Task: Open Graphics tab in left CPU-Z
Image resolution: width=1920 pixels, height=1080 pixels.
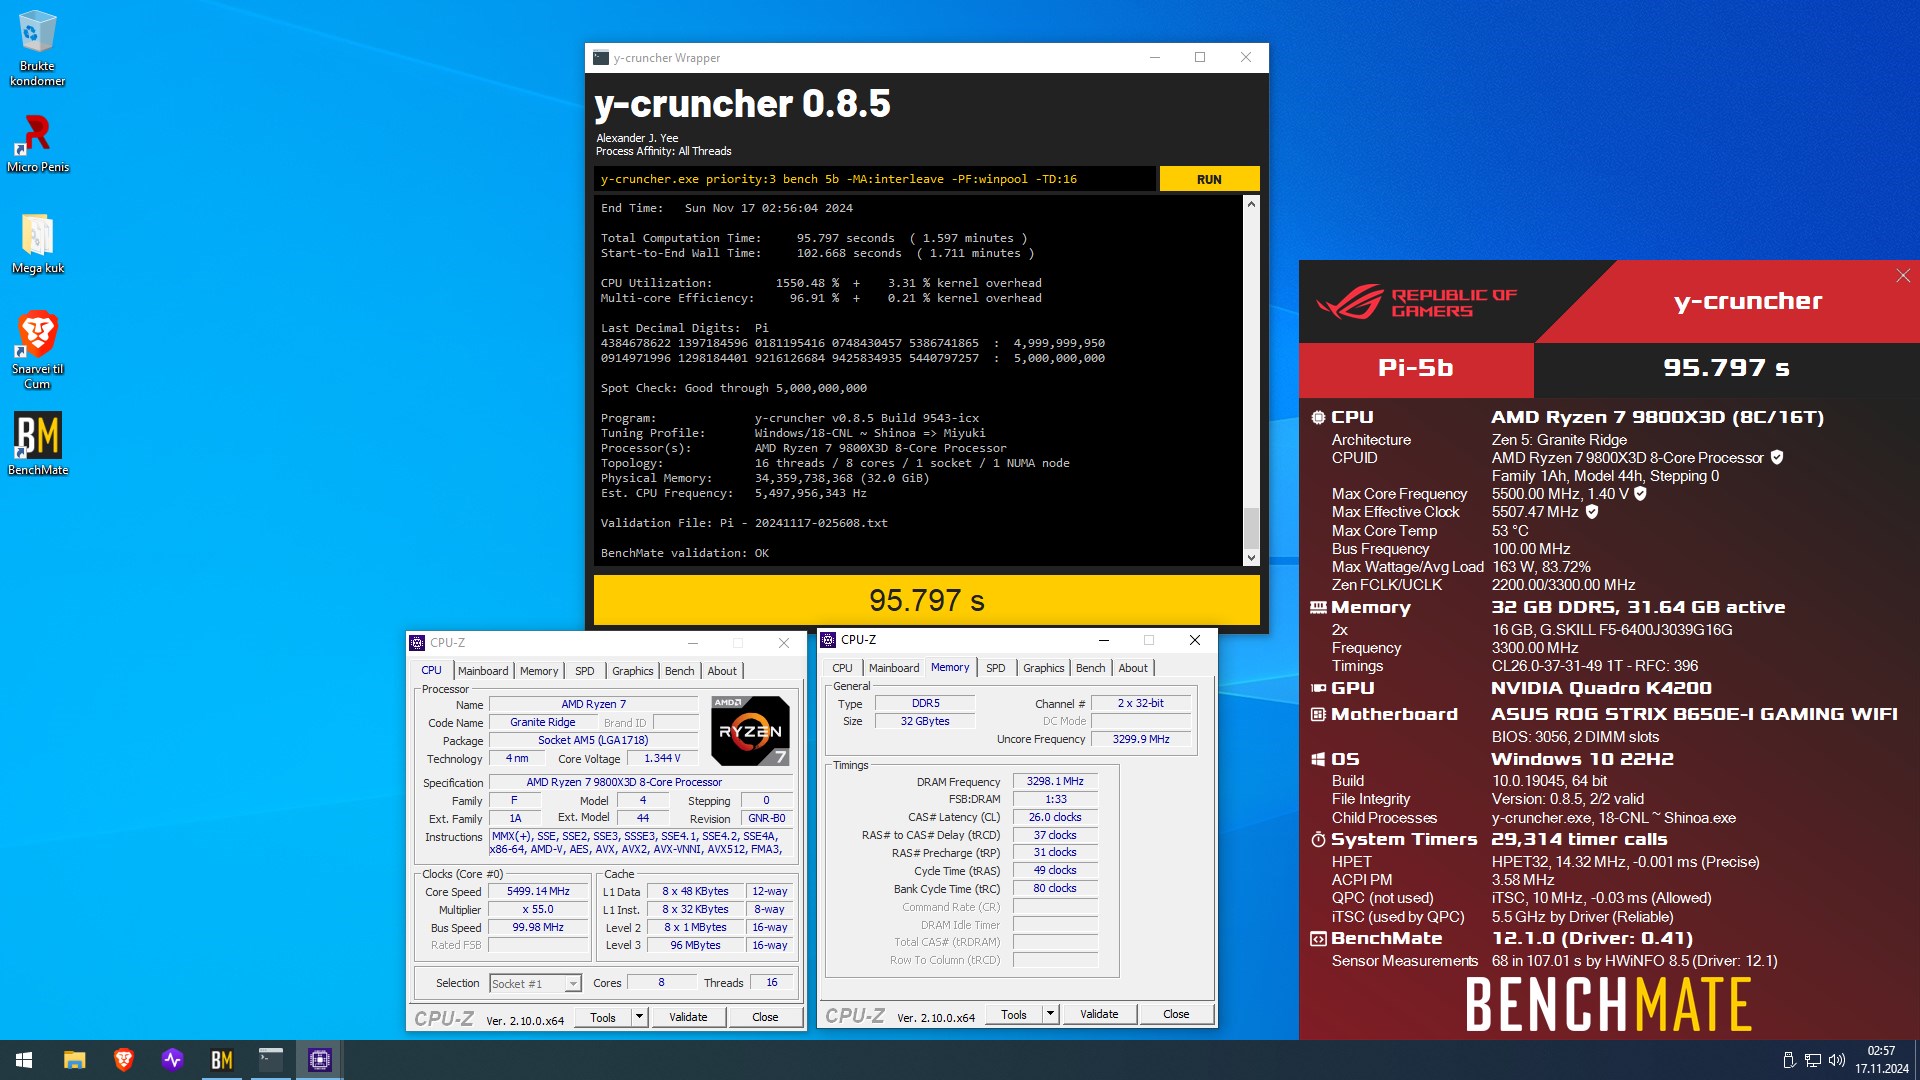Action: click(633, 671)
